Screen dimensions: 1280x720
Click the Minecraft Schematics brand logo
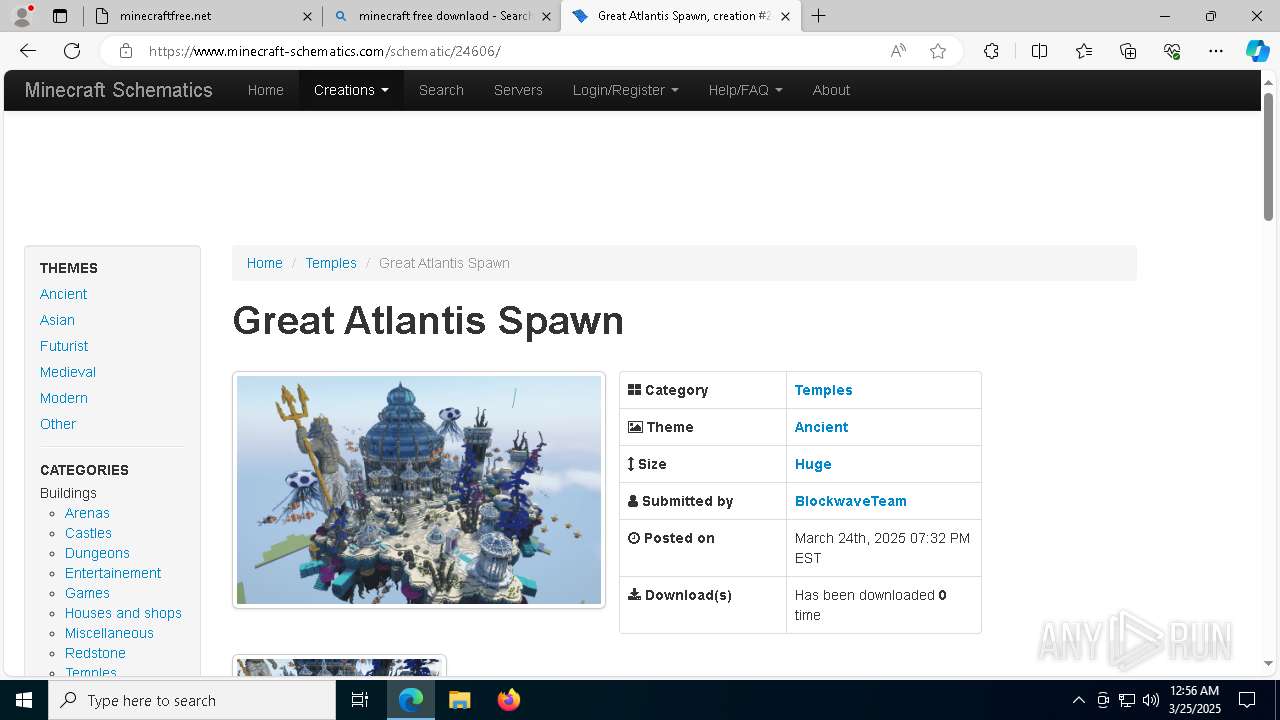(119, 90)
